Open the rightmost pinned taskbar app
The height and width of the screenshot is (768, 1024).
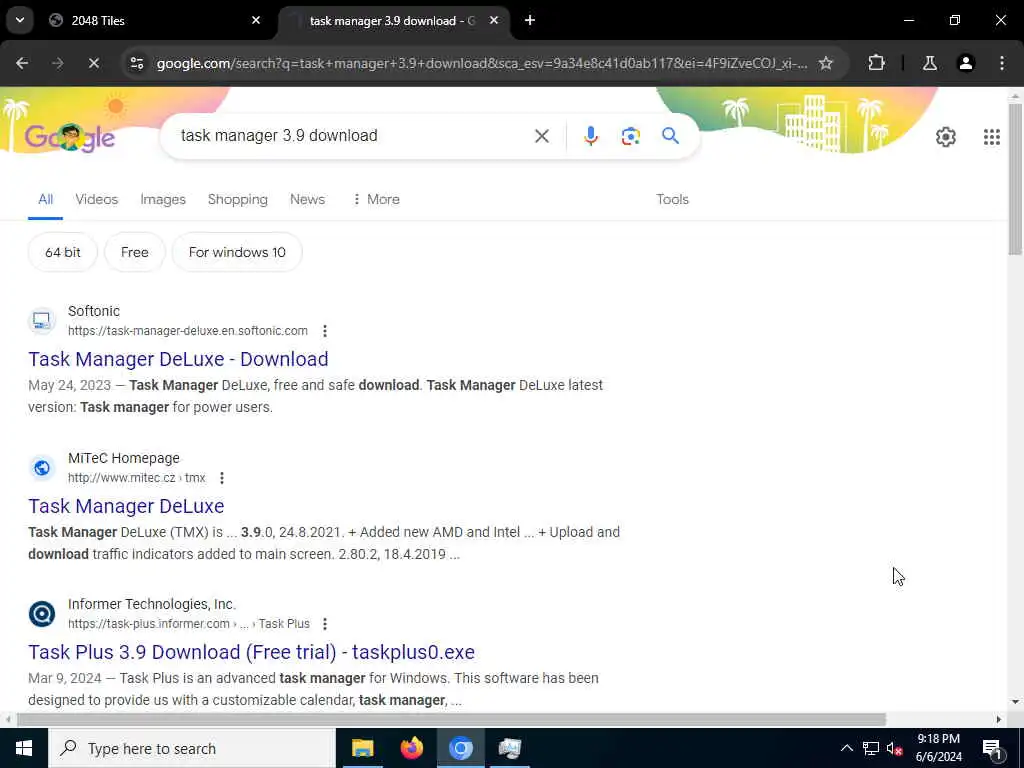(509, 748)
